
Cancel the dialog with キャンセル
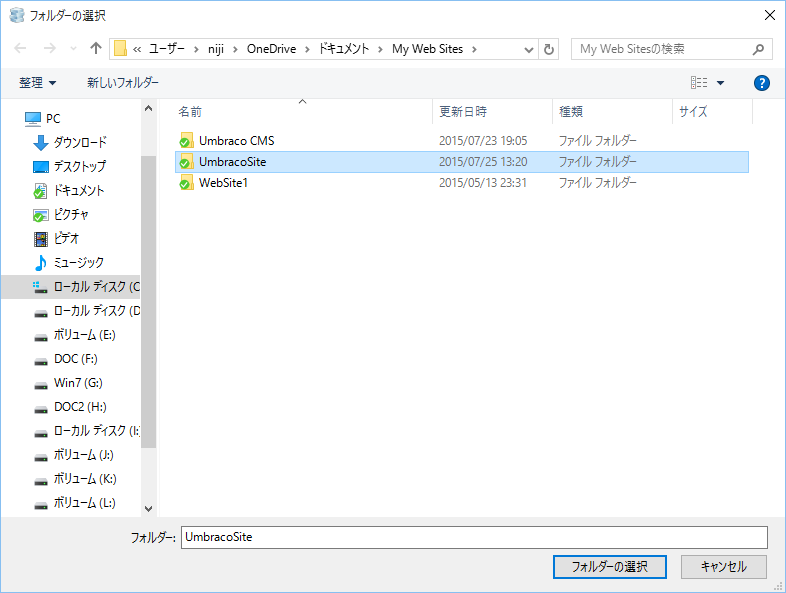pos(723,567)
